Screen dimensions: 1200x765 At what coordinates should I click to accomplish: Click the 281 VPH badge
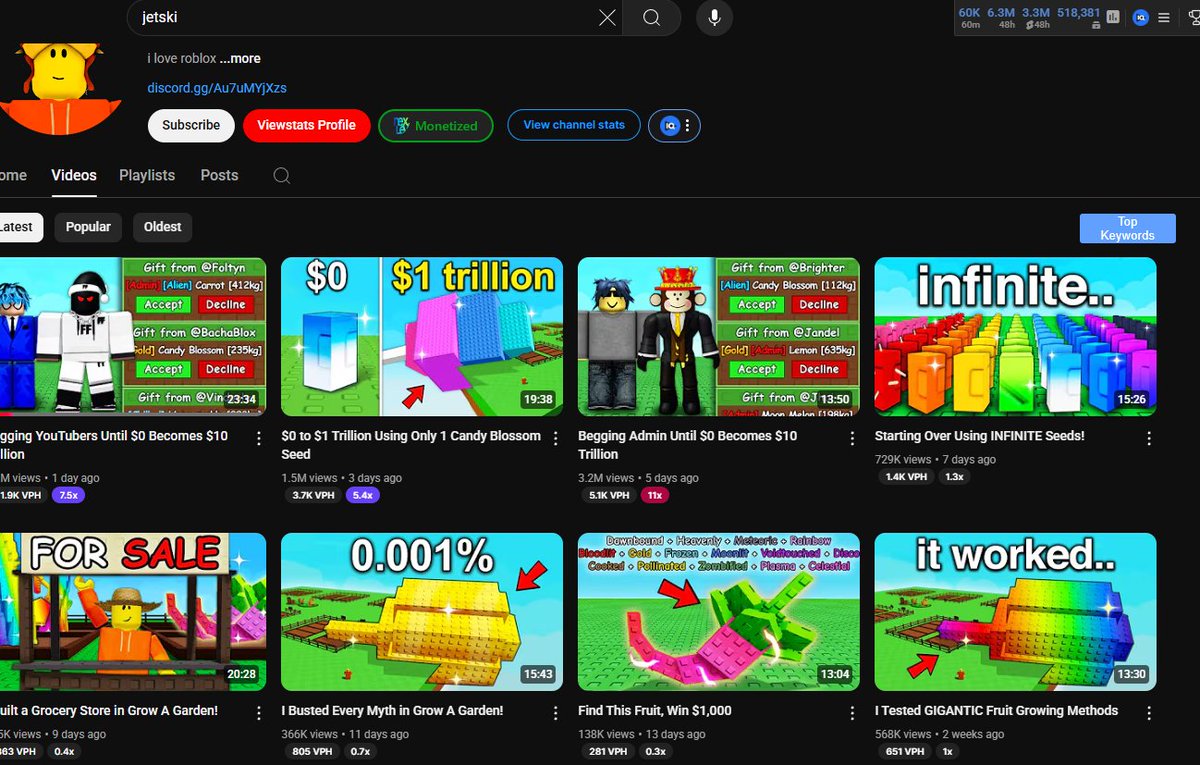coord(607,752)
